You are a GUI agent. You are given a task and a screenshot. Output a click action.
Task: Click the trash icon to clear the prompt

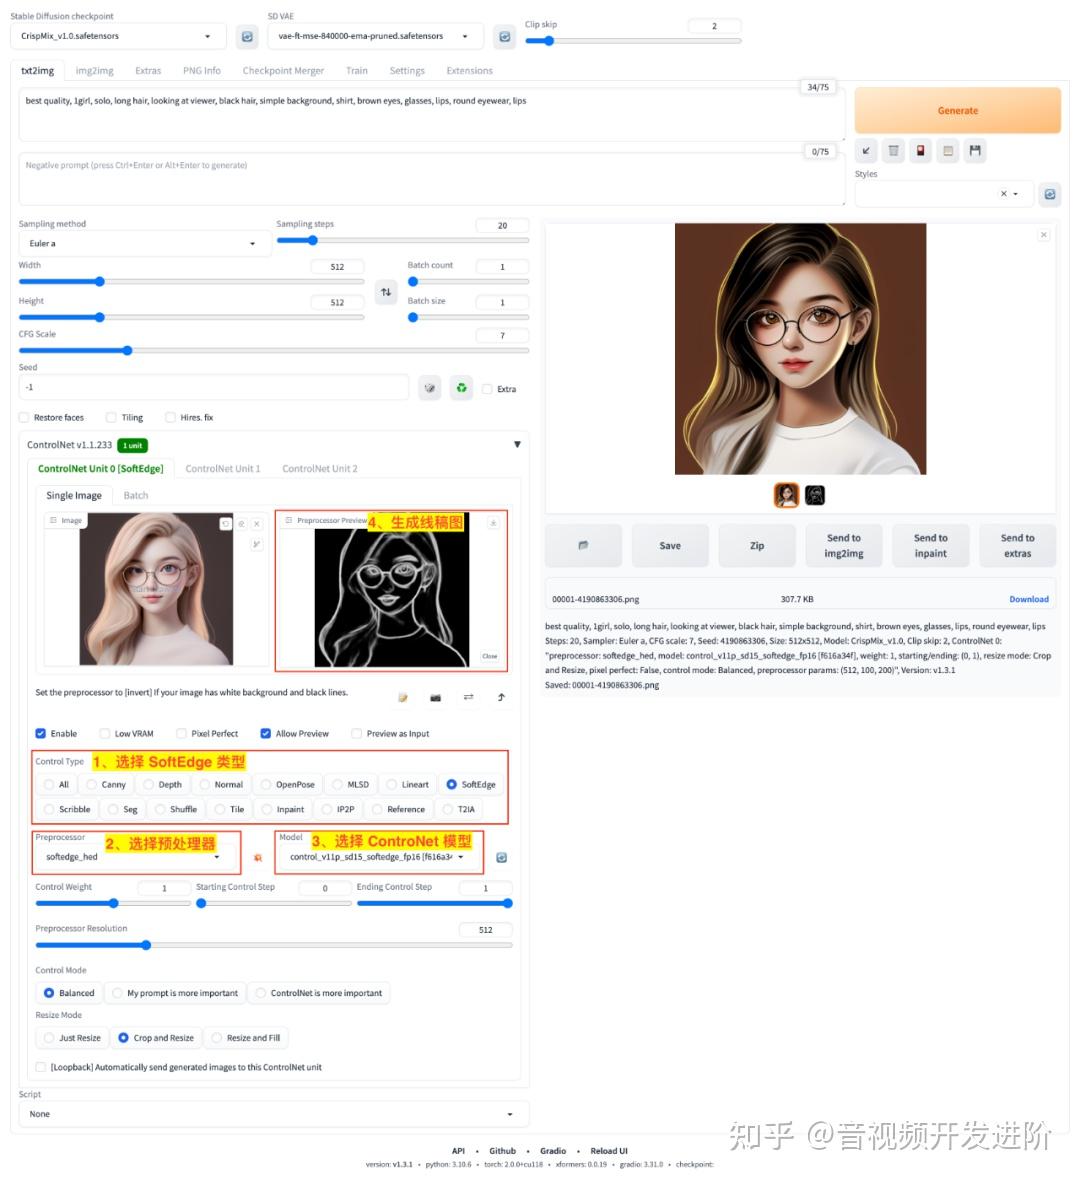[x=893, y=150]
